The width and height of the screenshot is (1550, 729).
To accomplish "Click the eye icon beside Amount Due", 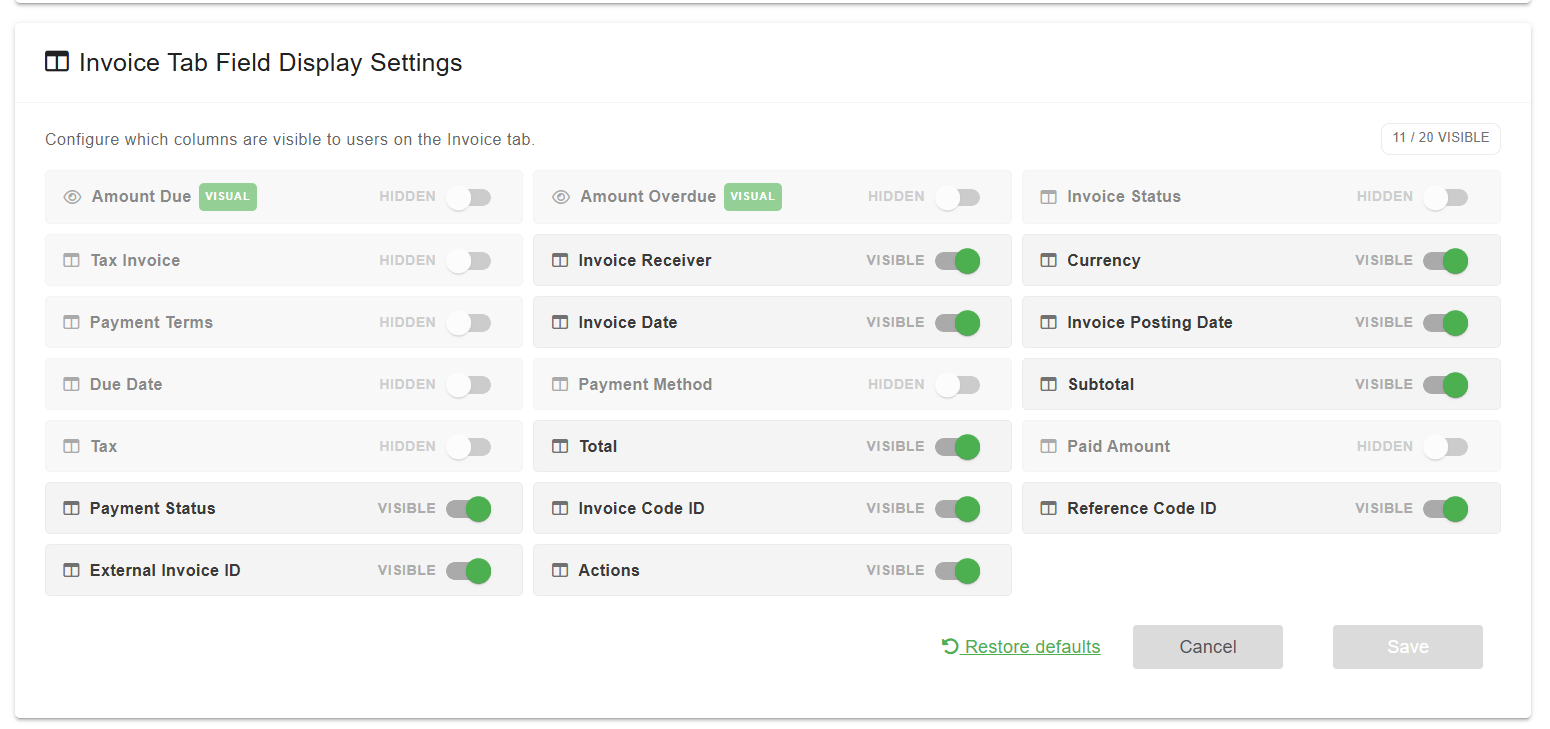I will [72, 197].
